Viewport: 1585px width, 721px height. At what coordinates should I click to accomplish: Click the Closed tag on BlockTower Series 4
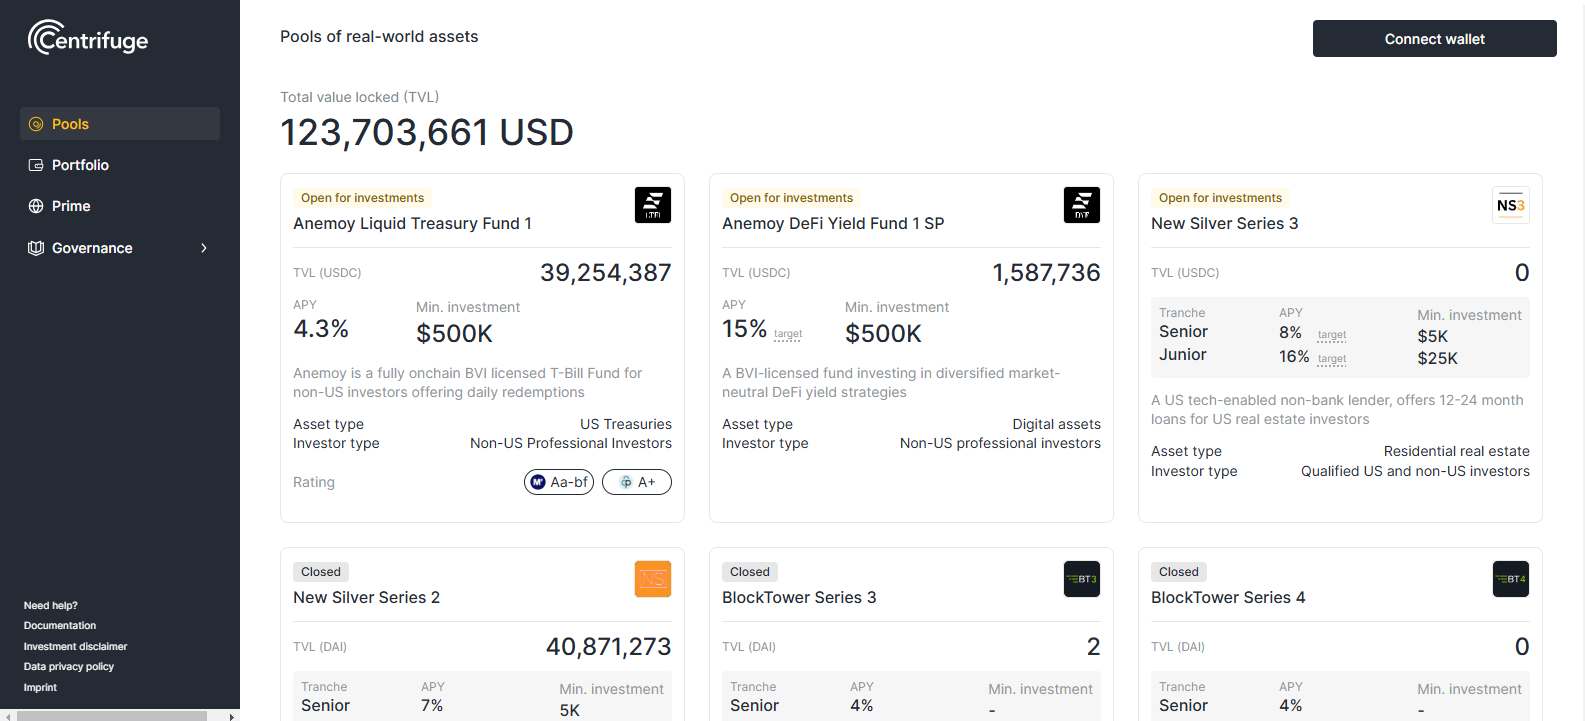click(x=1179, y=572)
